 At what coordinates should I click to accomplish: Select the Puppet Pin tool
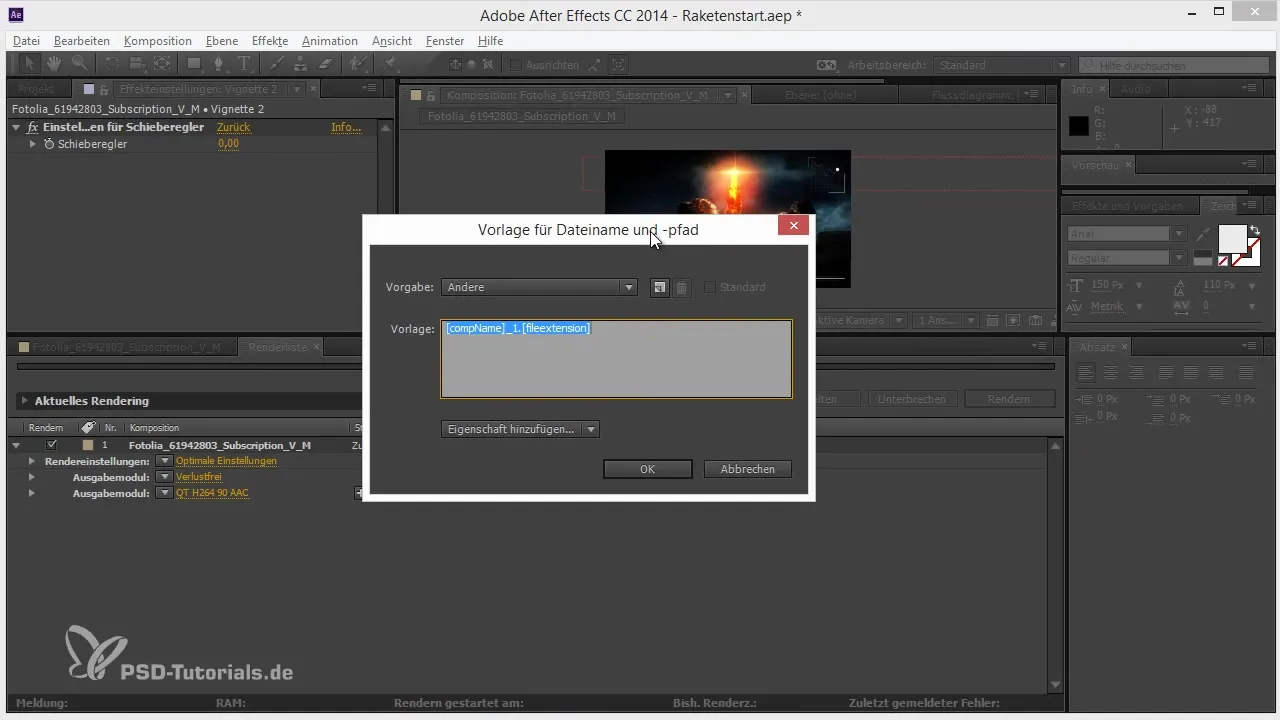(x=389, y=64)
